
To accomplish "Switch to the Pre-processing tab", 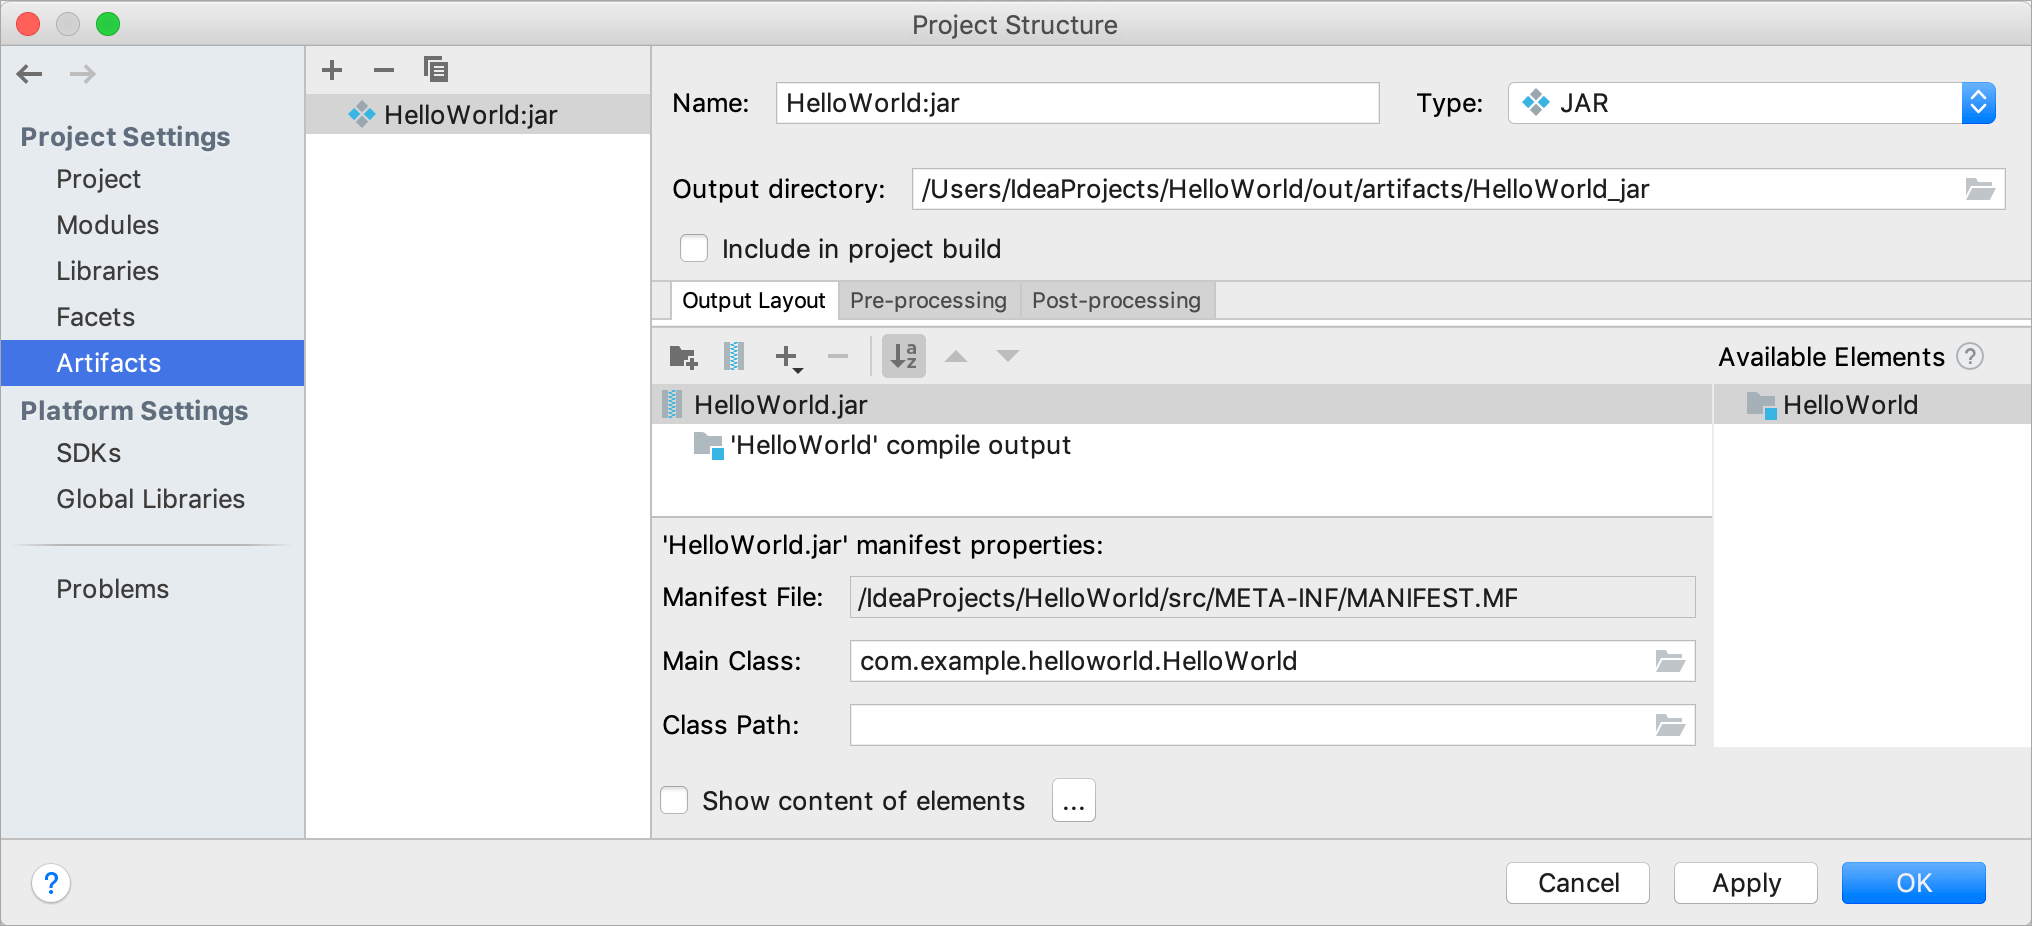I will click(x=927, y=300).
